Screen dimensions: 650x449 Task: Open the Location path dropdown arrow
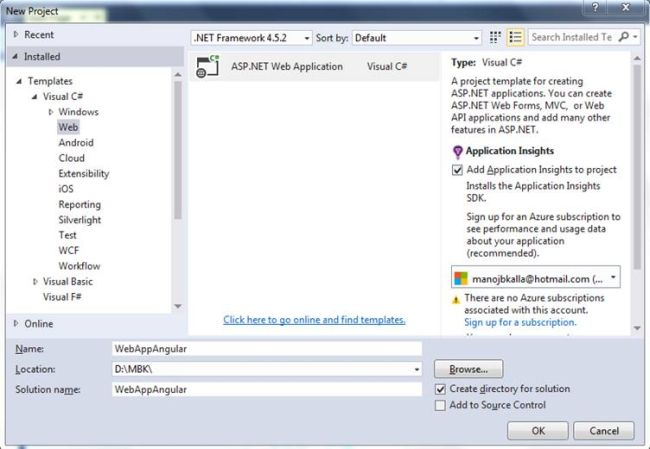click(417, 369)
